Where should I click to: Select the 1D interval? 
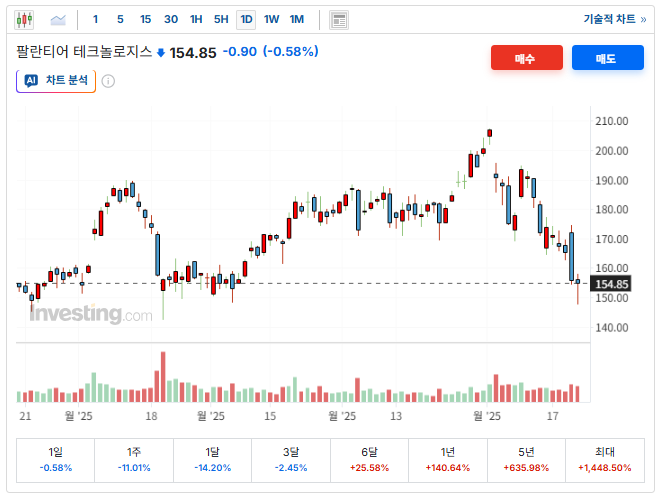(246, 19)
